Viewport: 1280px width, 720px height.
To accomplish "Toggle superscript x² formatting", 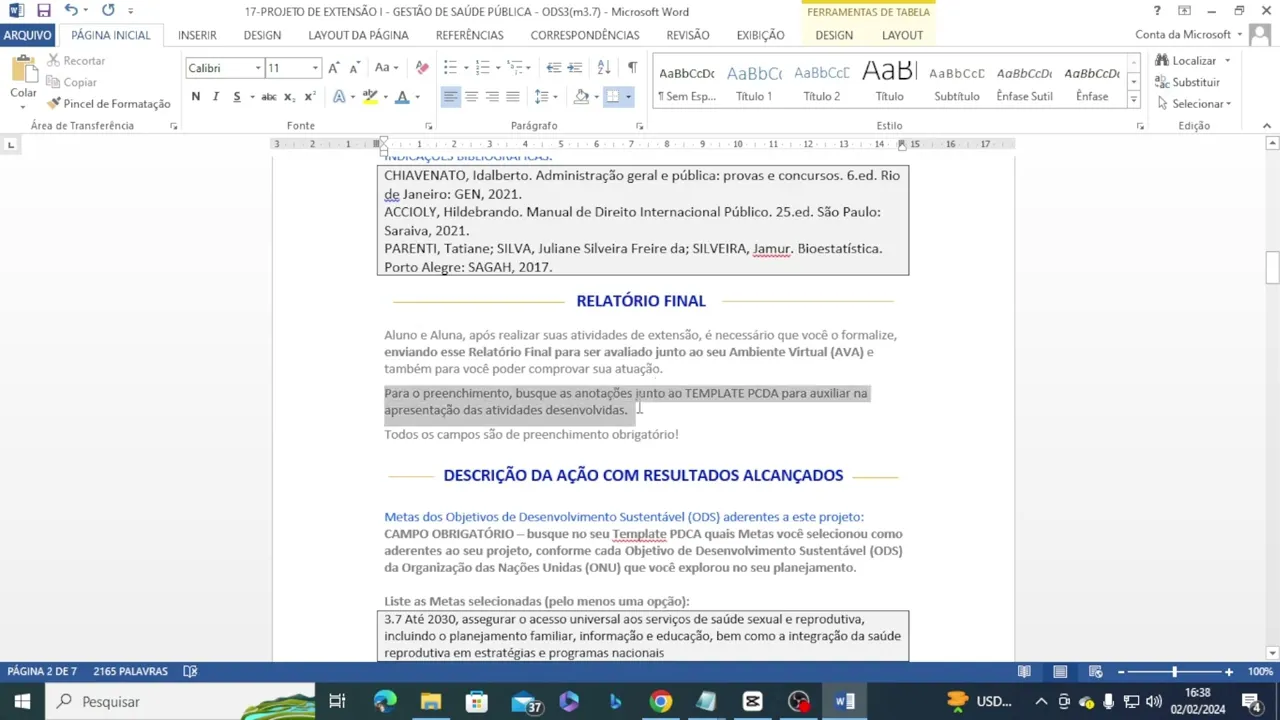I will click(x=309, y=96).
